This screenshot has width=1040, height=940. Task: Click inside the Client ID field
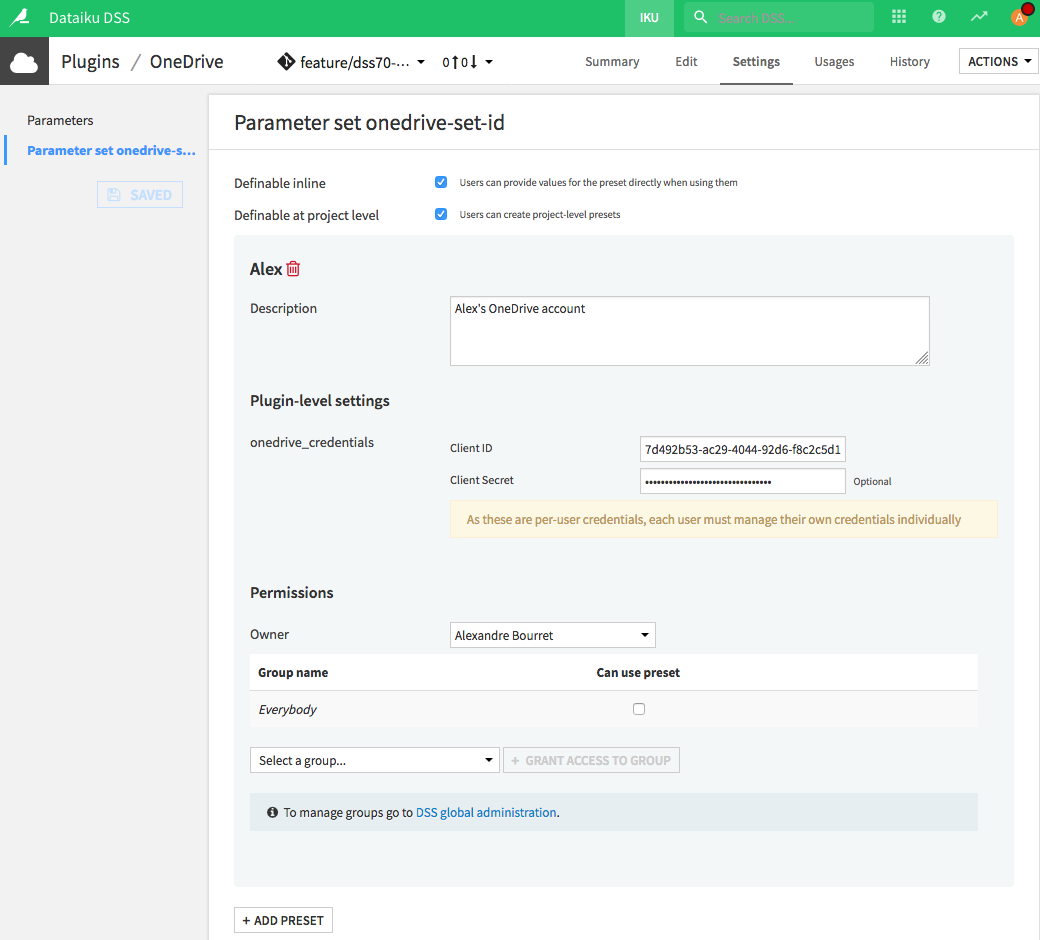(742, 449)
